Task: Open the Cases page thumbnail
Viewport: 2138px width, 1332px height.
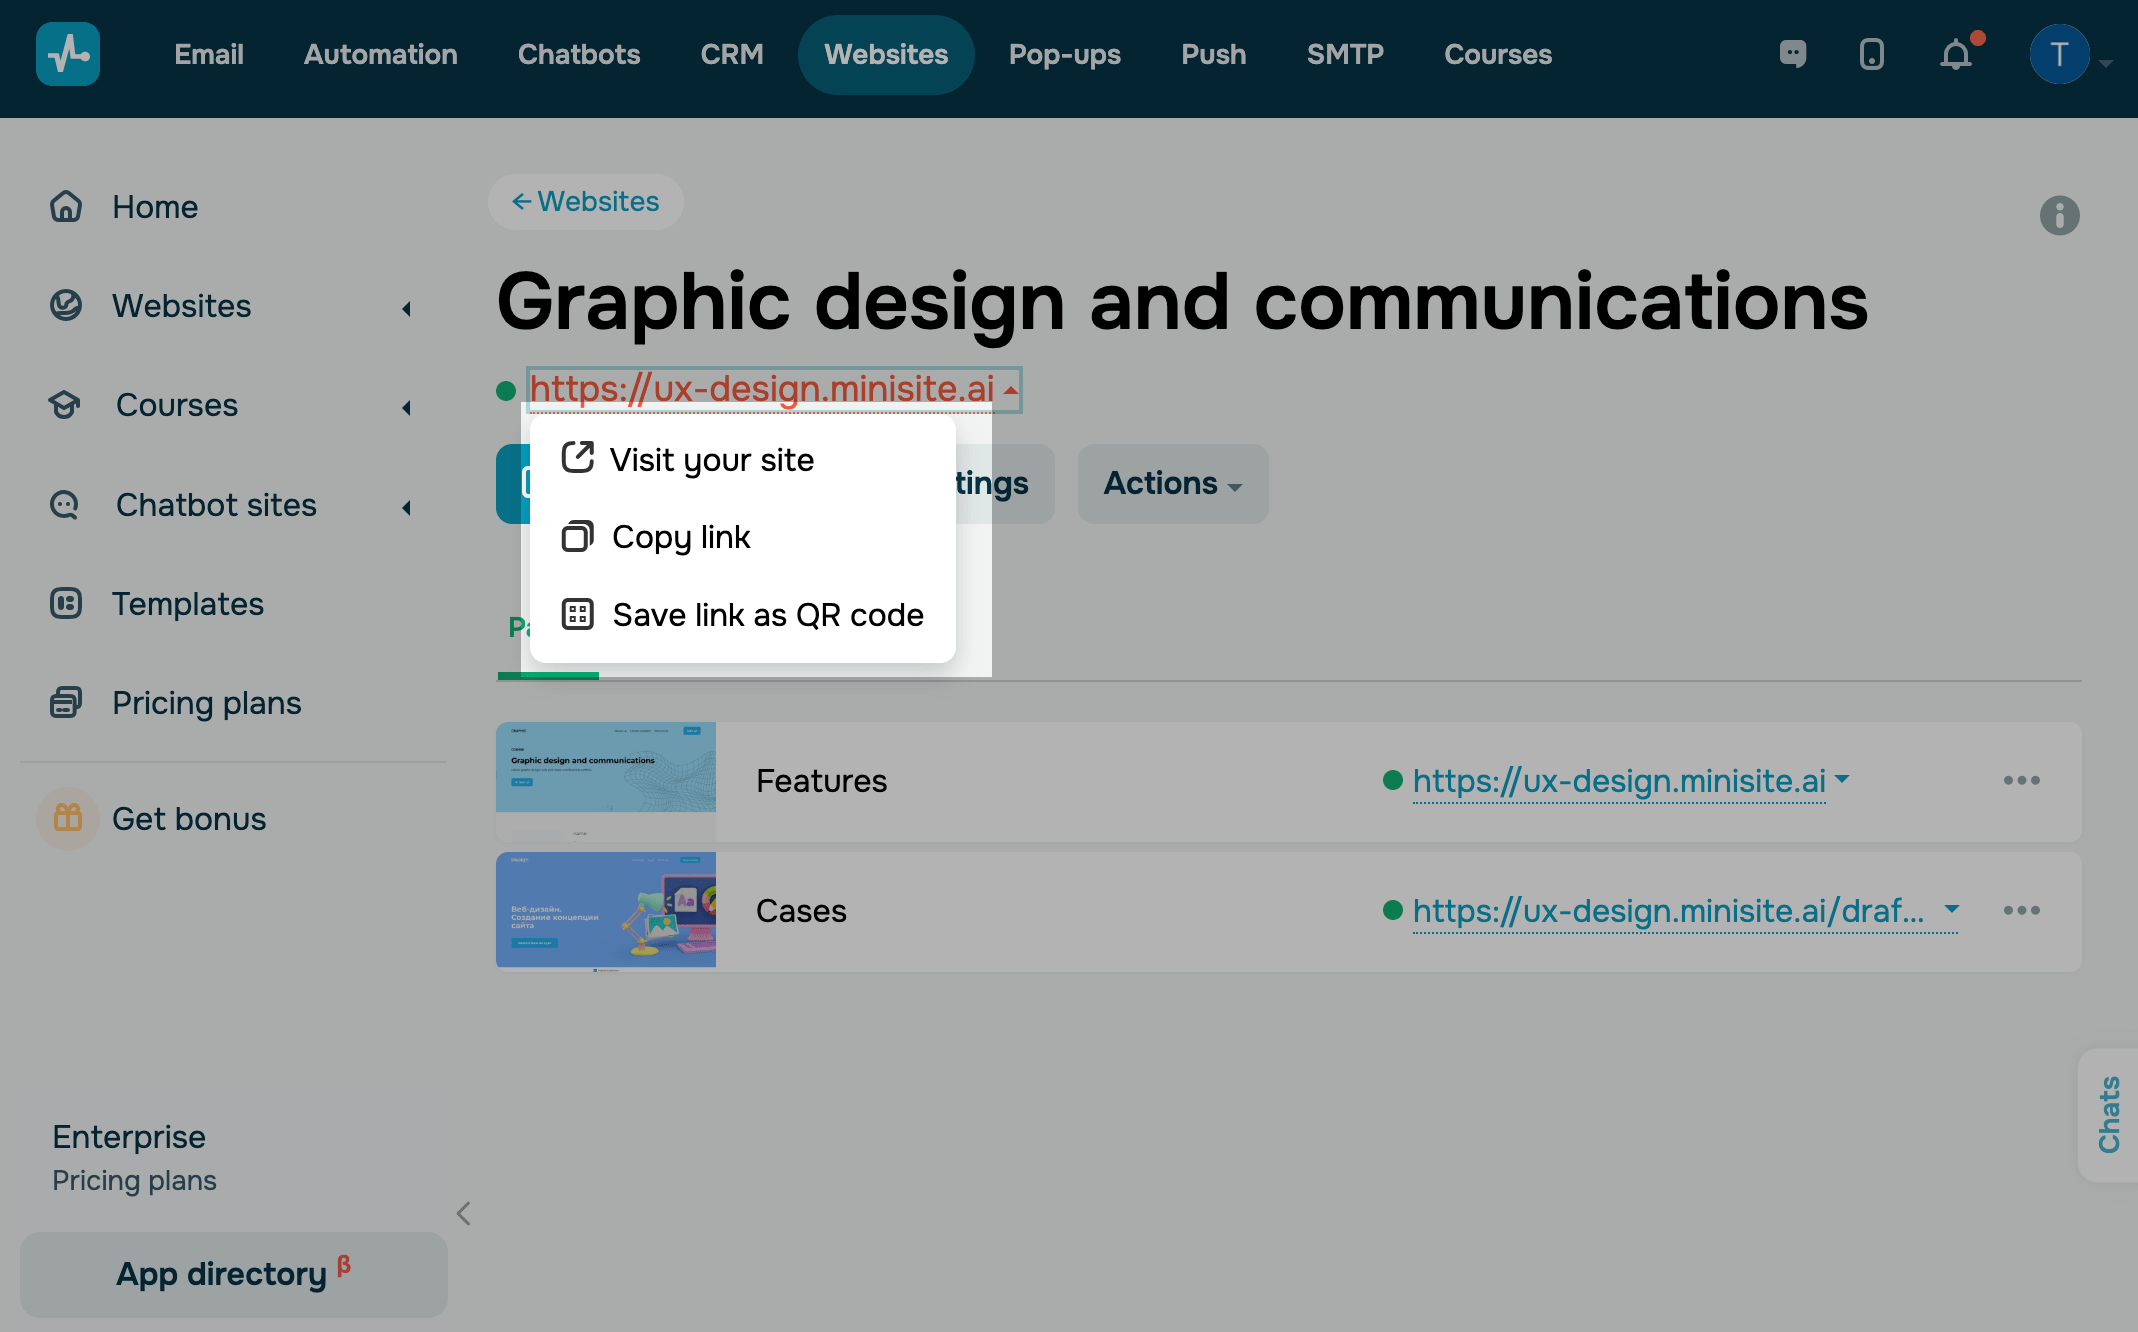Action: (x=606, y=910)
